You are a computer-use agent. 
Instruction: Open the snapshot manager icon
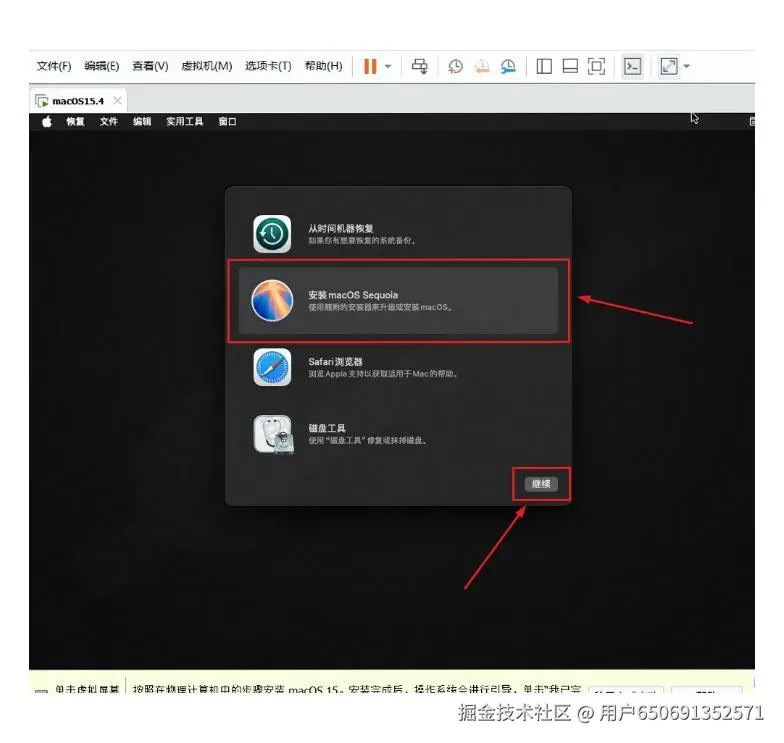click(x=508, y=66)
